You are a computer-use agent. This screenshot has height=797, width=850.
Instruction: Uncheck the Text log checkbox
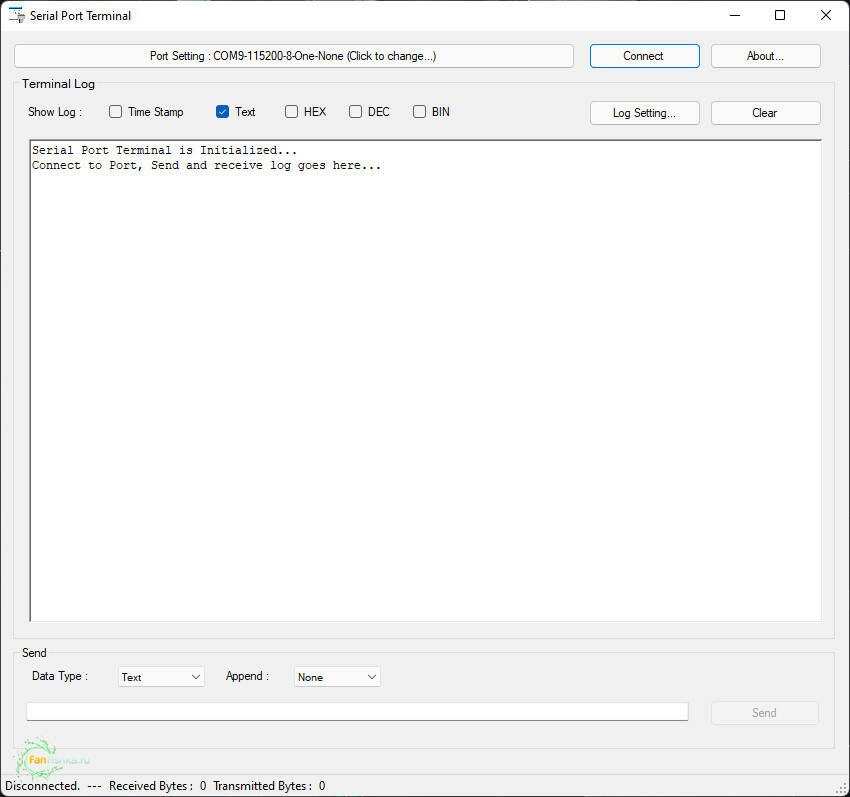(223, 112)
